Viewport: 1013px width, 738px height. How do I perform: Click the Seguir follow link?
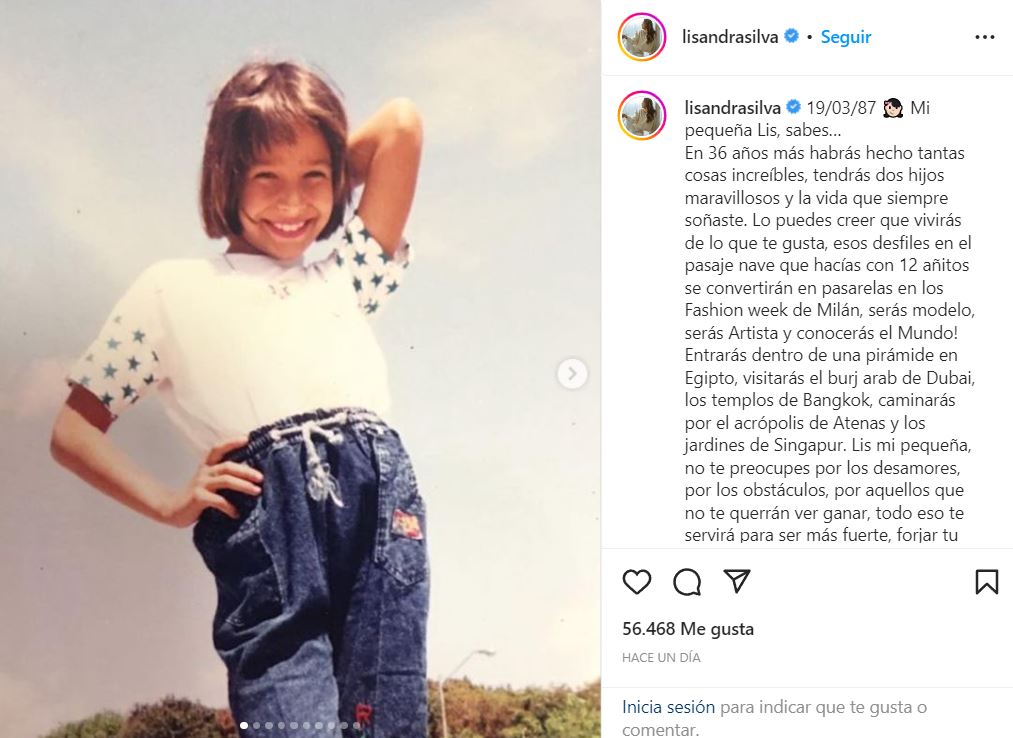[x=846, y=37]
